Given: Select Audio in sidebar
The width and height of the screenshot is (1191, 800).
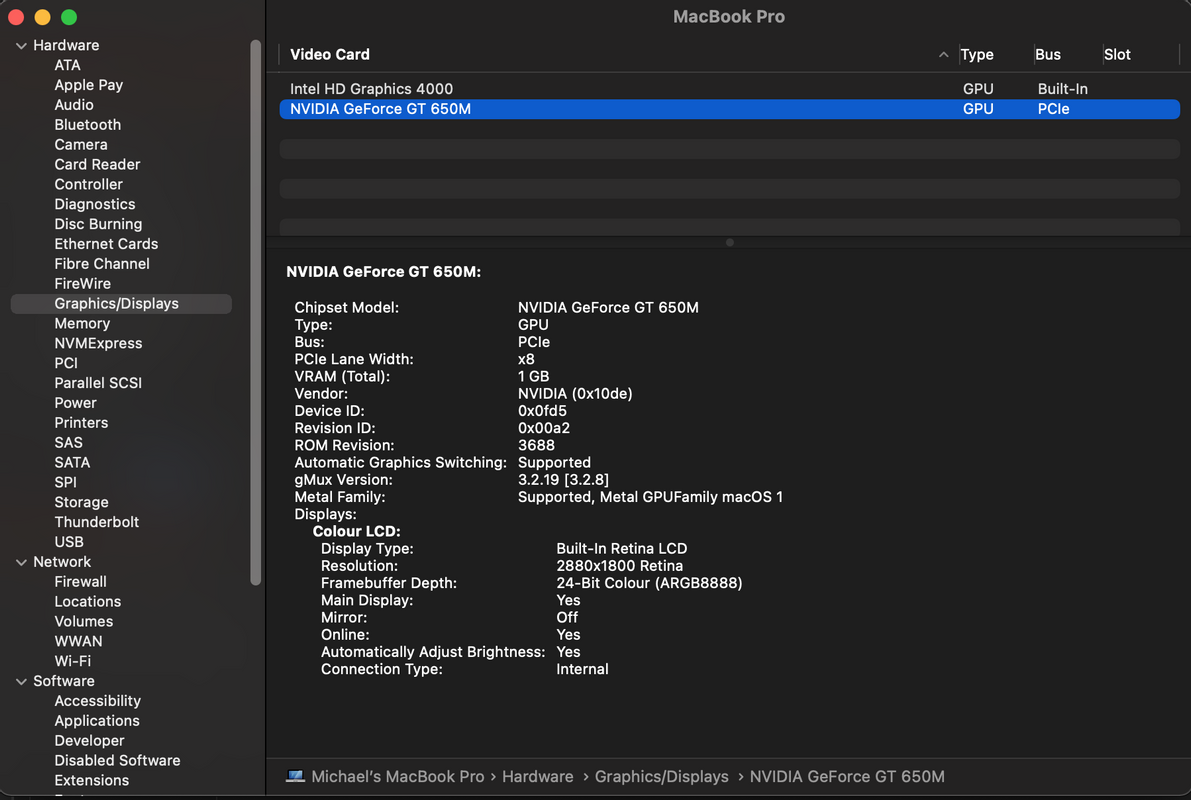Looking at the screenshot, I should 74,105.
